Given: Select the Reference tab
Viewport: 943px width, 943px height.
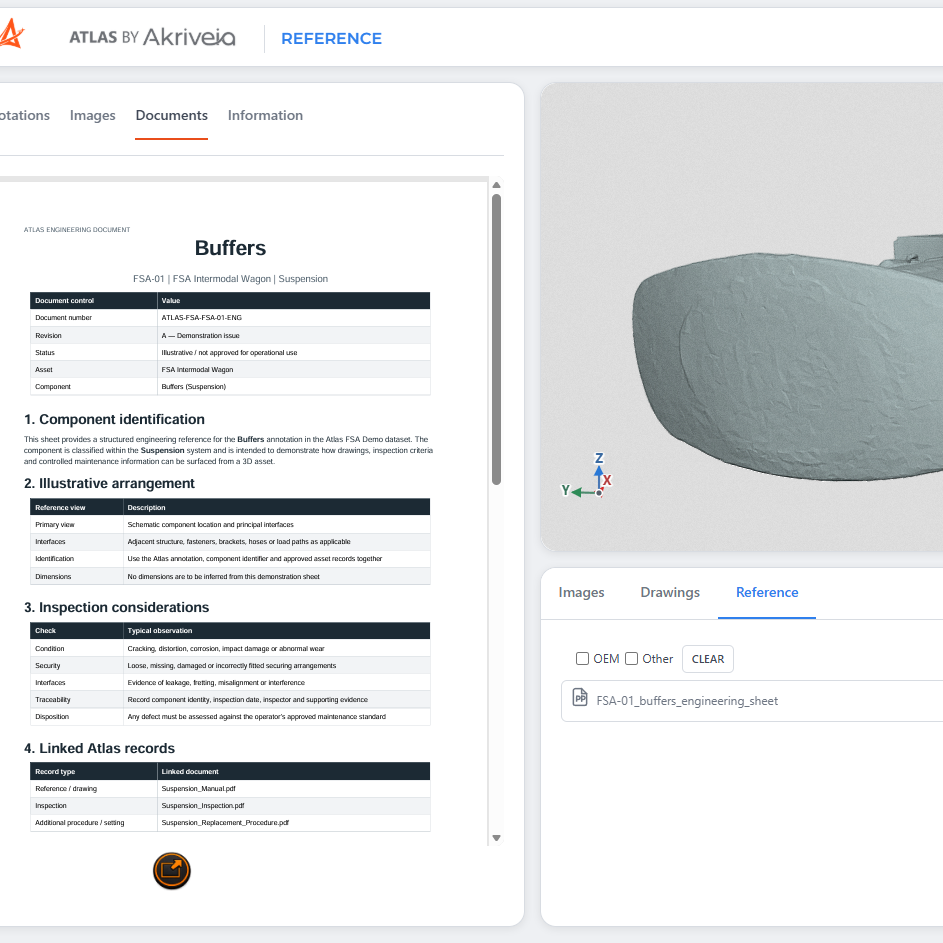Looking at the screenshot, I should click(x=767, y=592).
